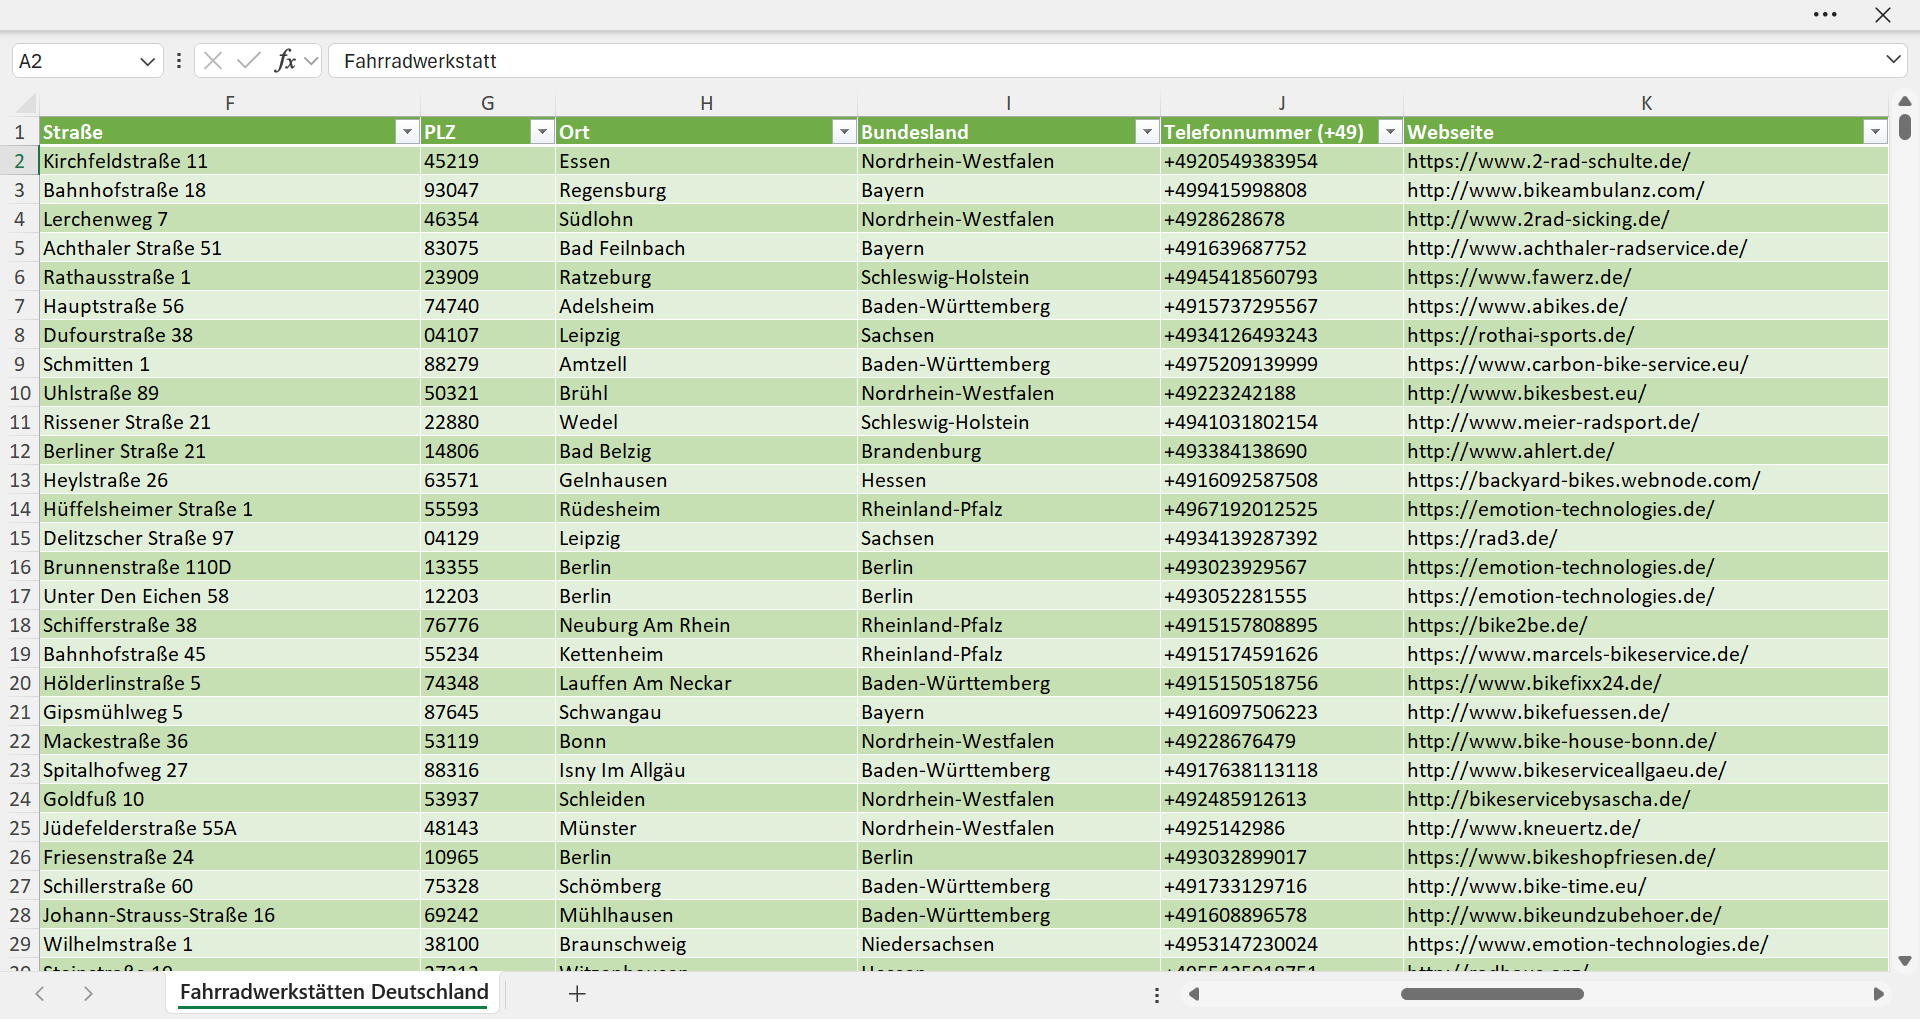Select Bundesland cell Hessen
The height and width of the screenshot is (1020, 1920).
[1009, 480]
